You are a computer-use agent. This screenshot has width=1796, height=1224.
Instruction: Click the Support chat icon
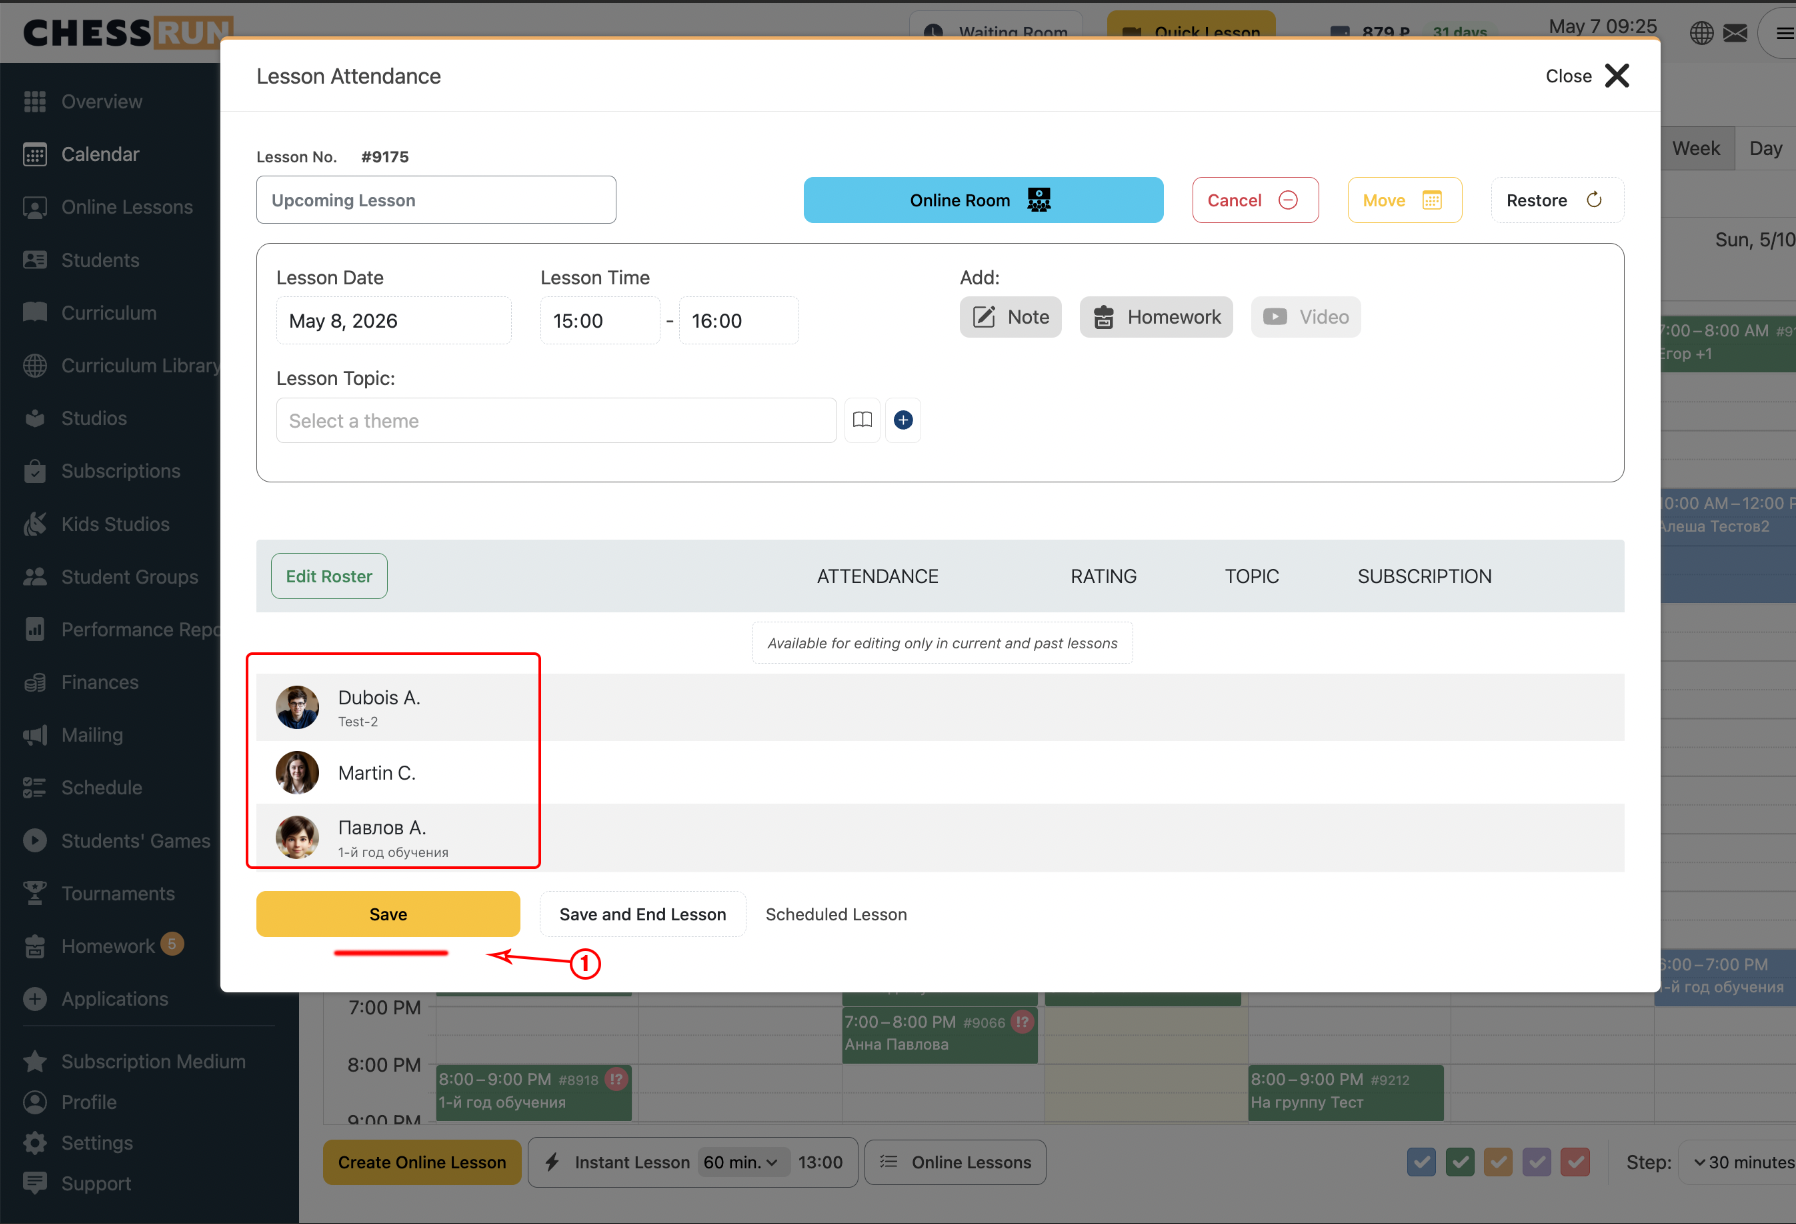pos(35,1183)
